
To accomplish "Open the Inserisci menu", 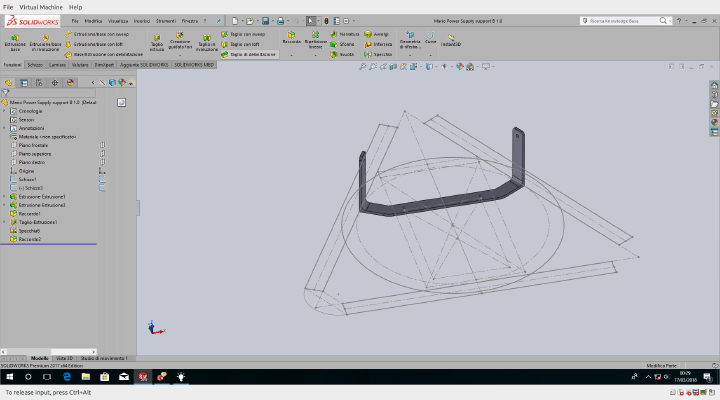I will click(142, 21).
